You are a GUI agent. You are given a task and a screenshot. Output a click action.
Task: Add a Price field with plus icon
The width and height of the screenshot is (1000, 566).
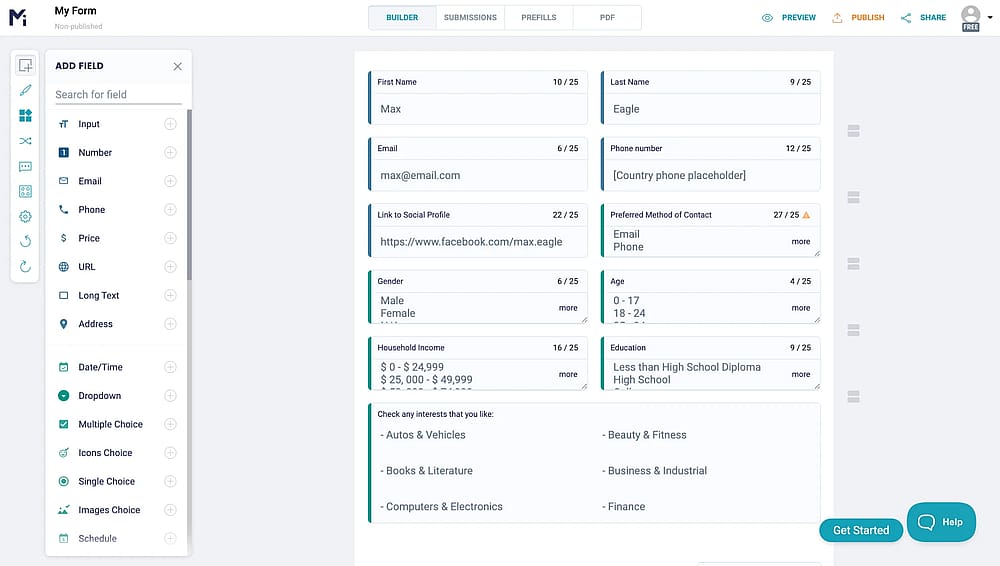(170, 238)
